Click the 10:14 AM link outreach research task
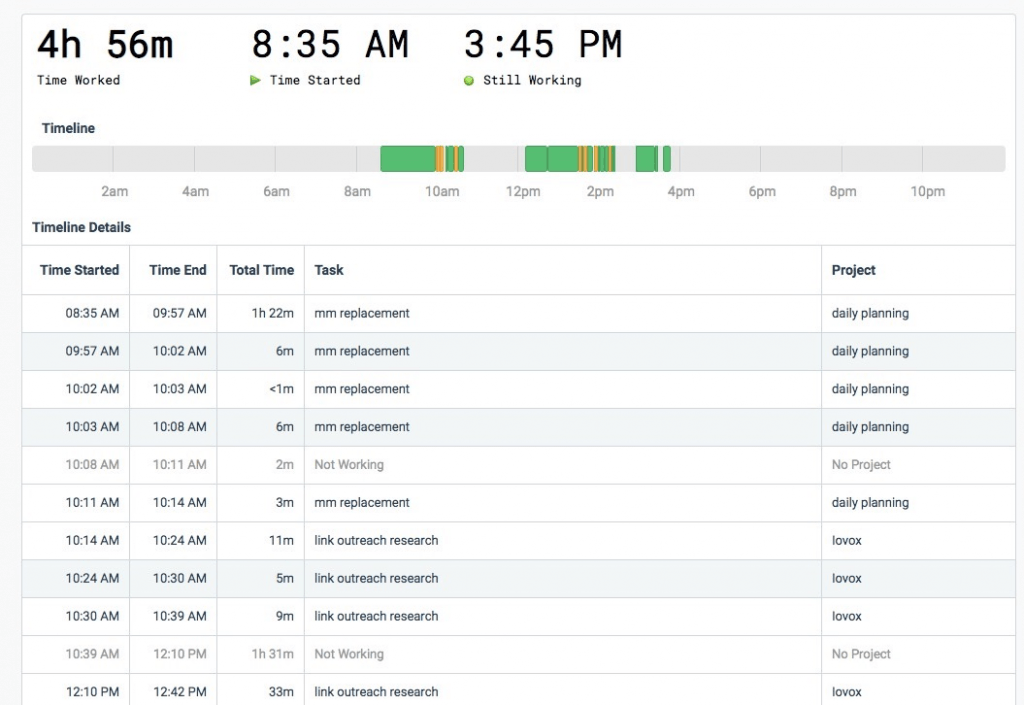The width and height of the screenshot is (1024, 705). pos(376,540)
